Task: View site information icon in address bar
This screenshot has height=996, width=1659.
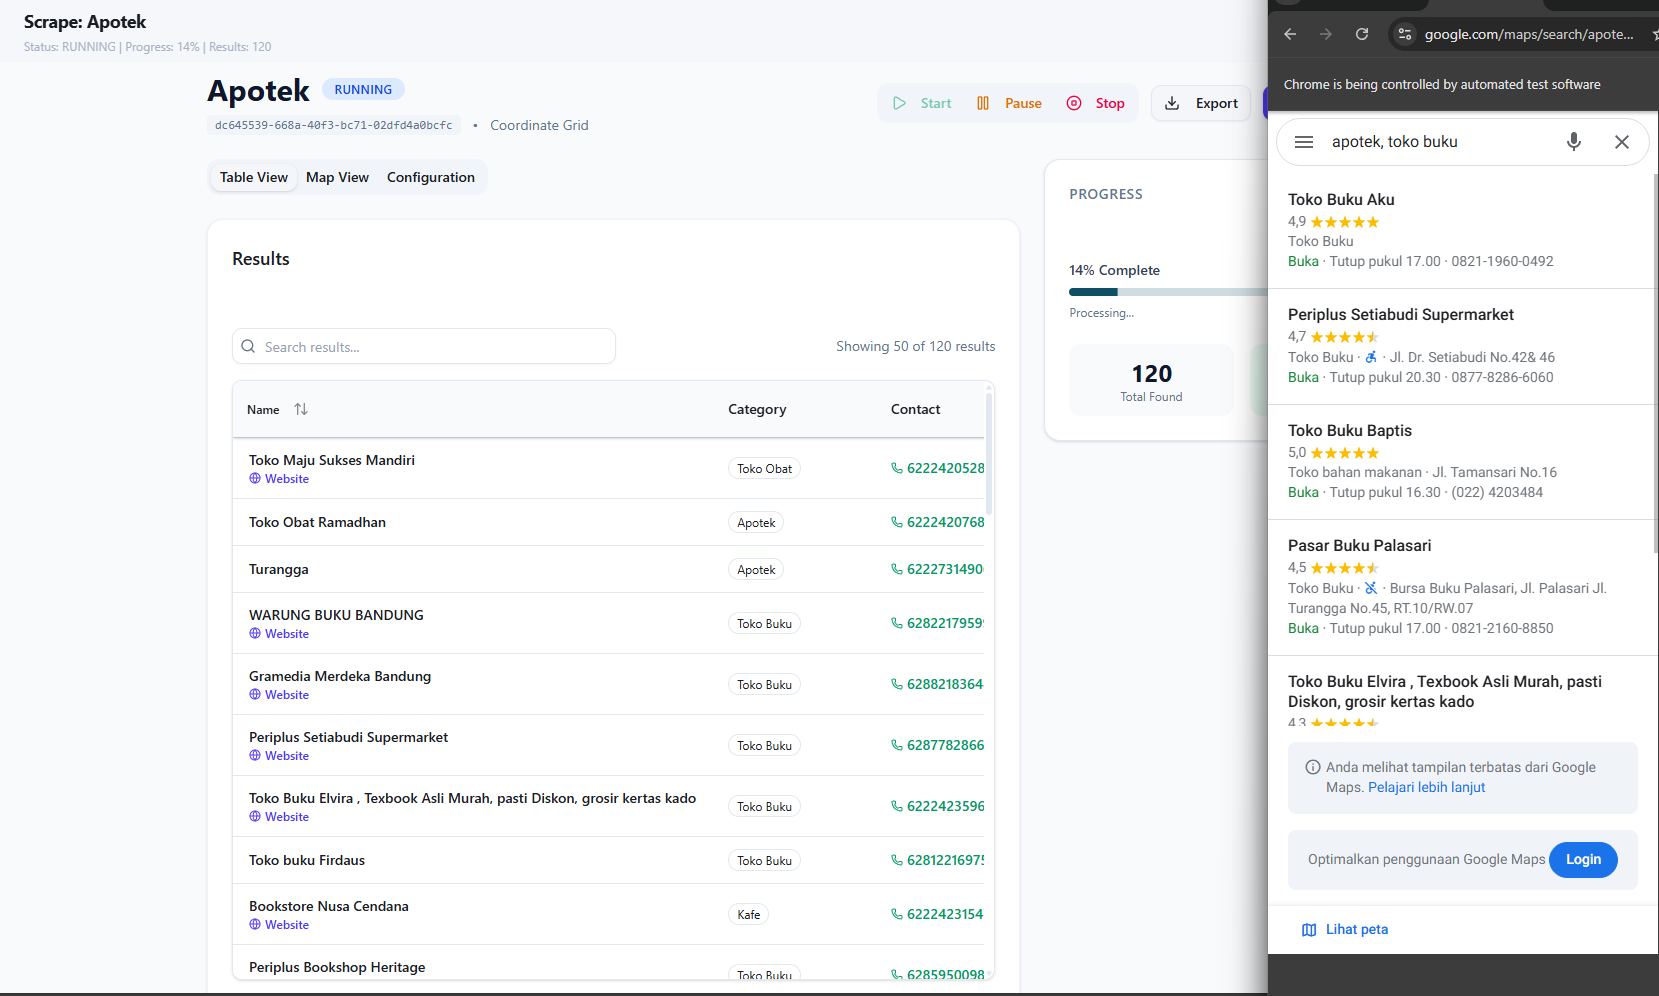Action: click(x=1405, y=34)
